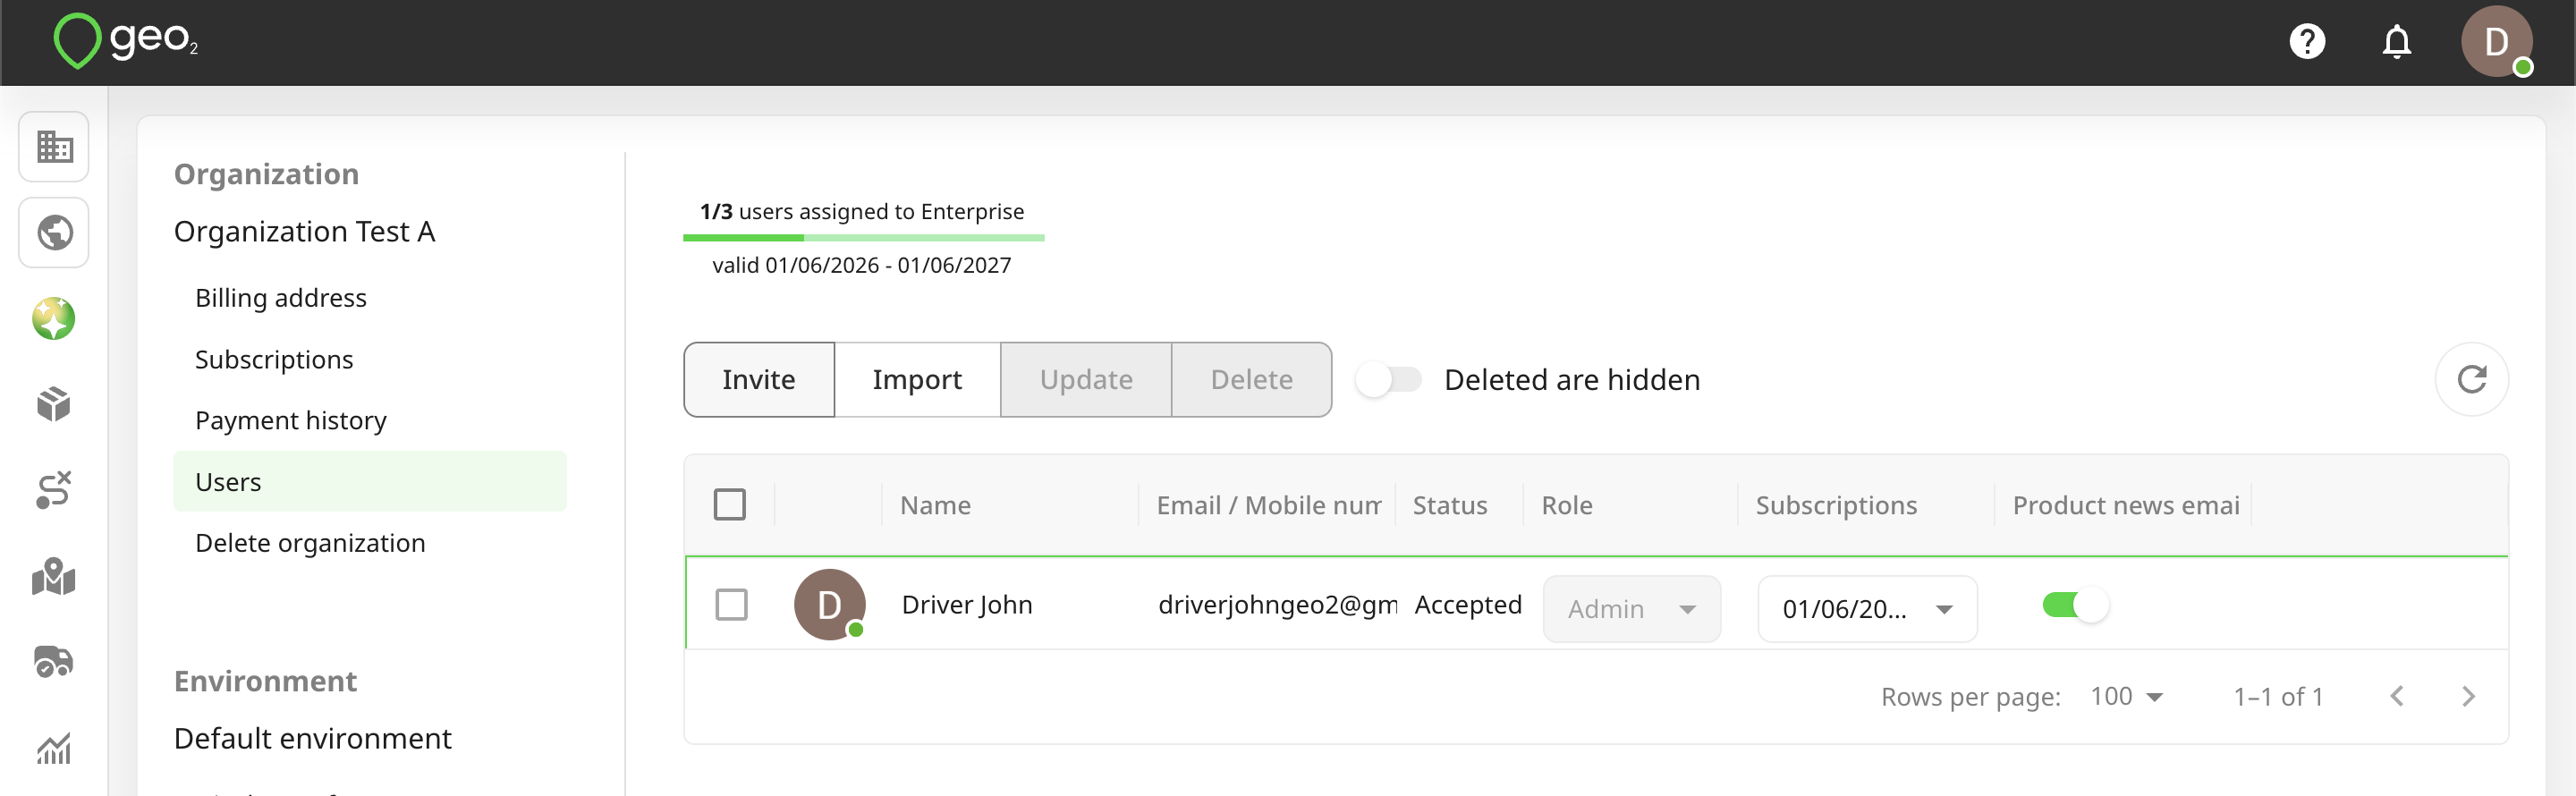Click the Update button
The image size is (2576, 796).
(1086, 380)
